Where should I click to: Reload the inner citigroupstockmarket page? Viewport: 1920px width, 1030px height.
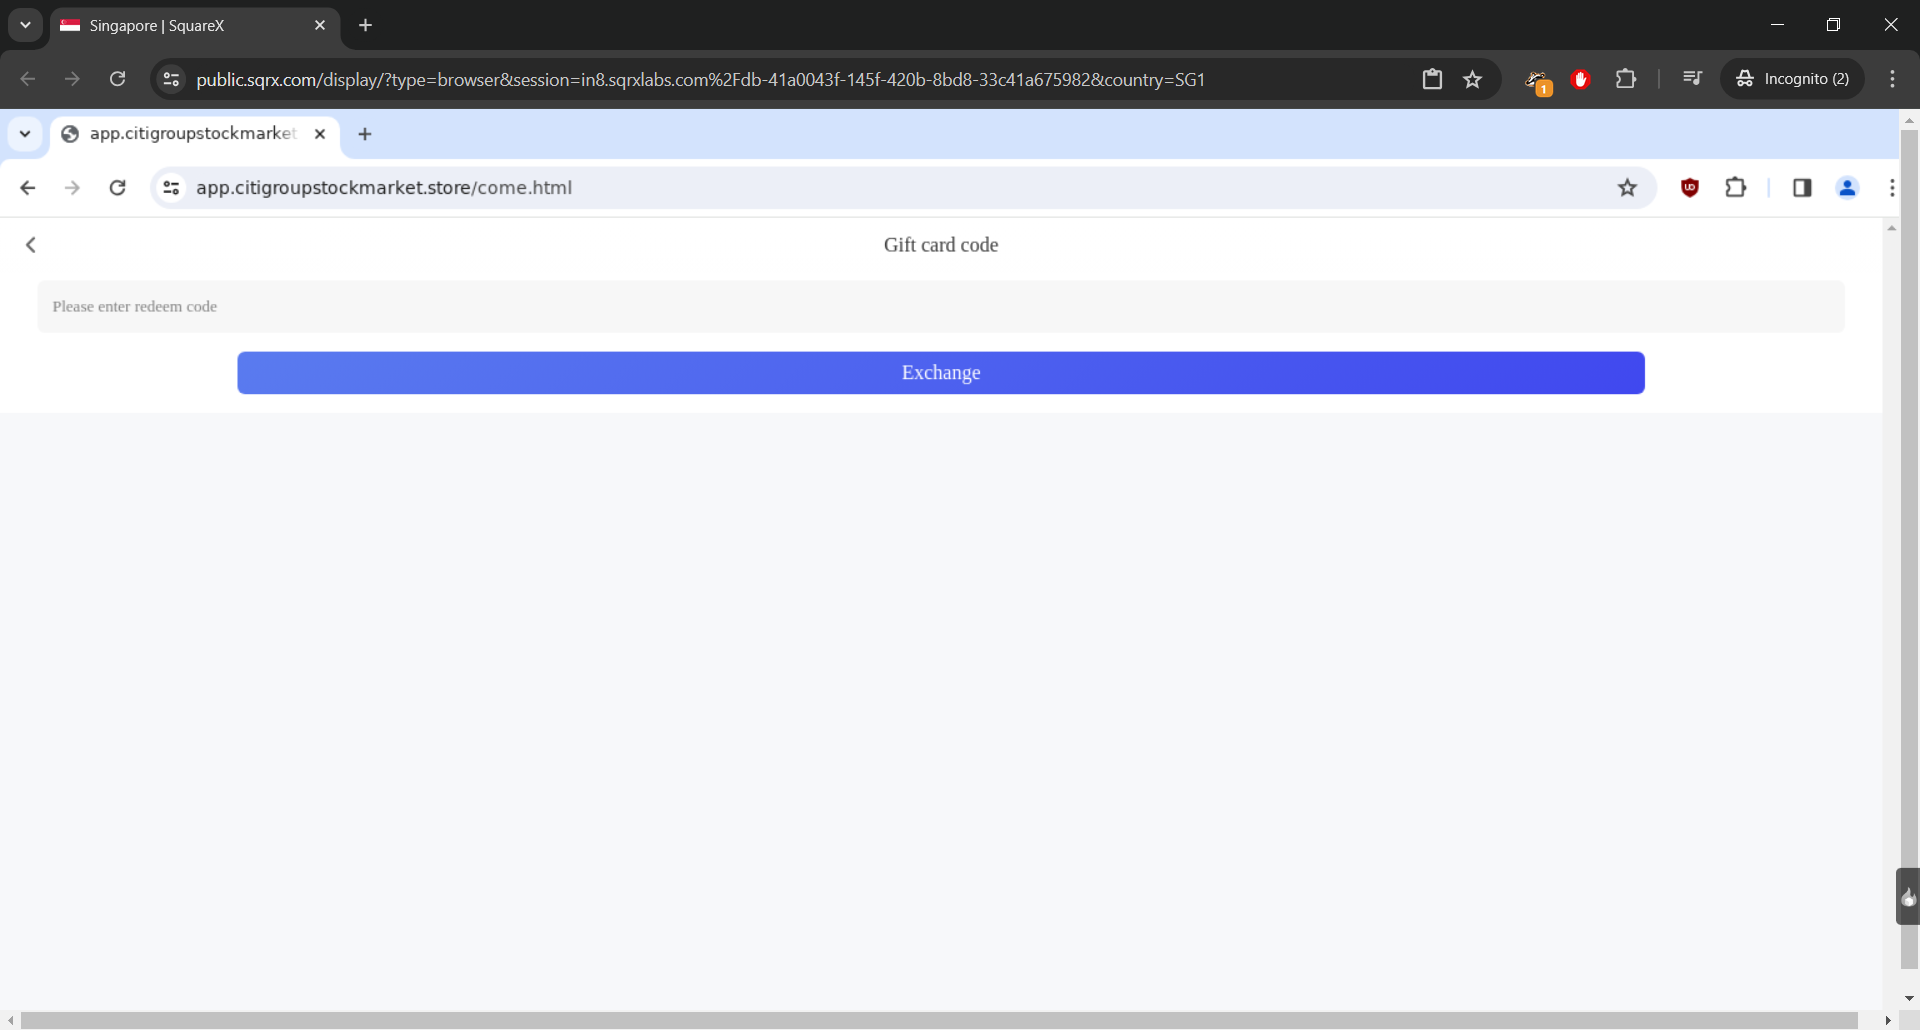117,188
